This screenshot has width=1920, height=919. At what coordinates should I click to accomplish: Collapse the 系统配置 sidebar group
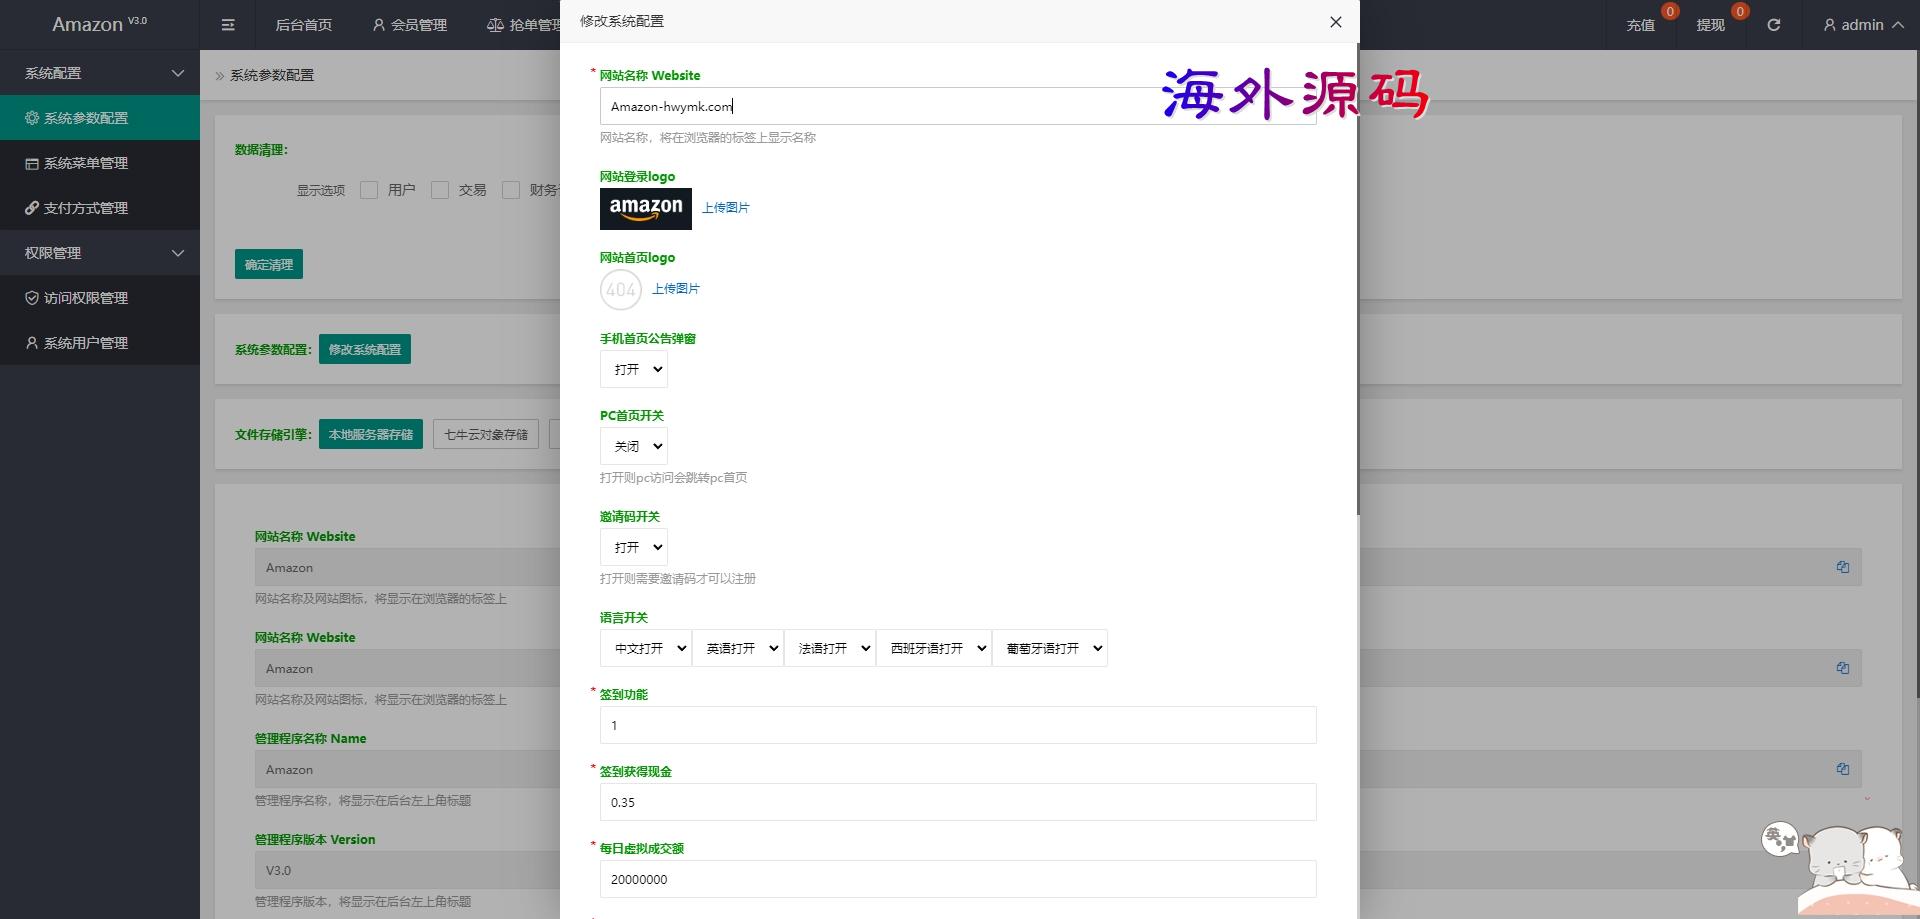(100, 73)
